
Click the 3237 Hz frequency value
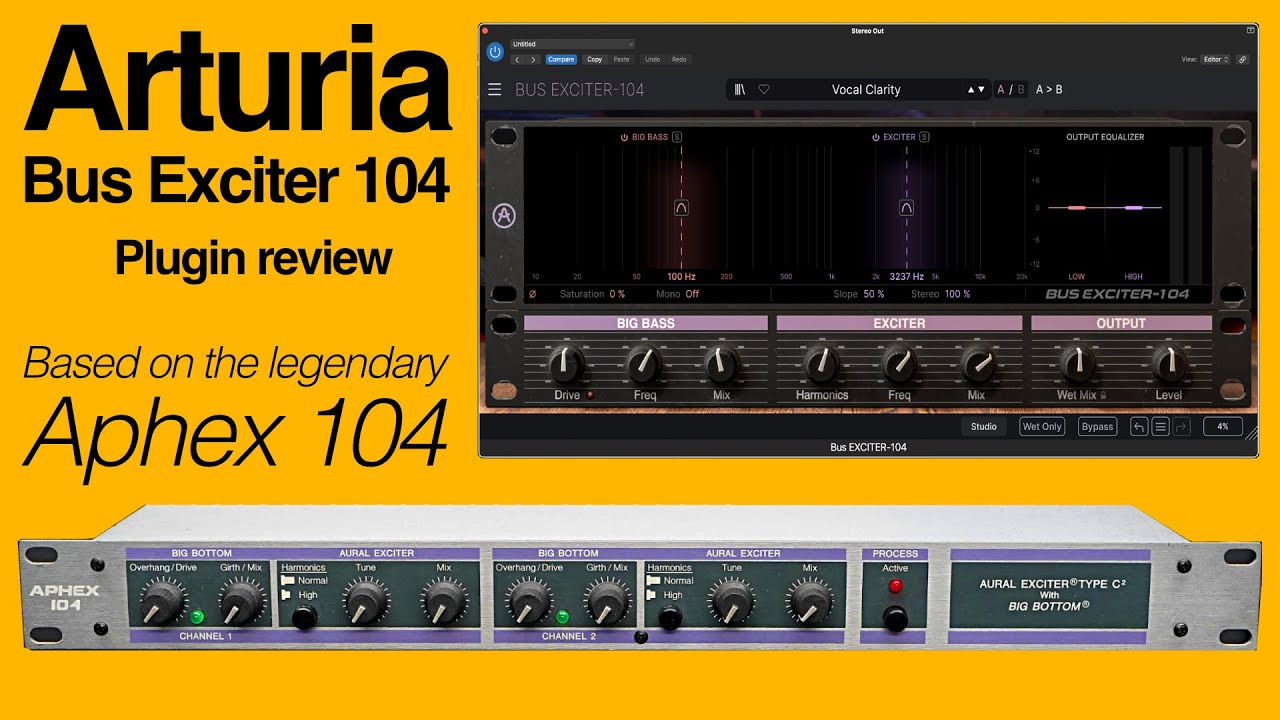[x=907, y=276]
